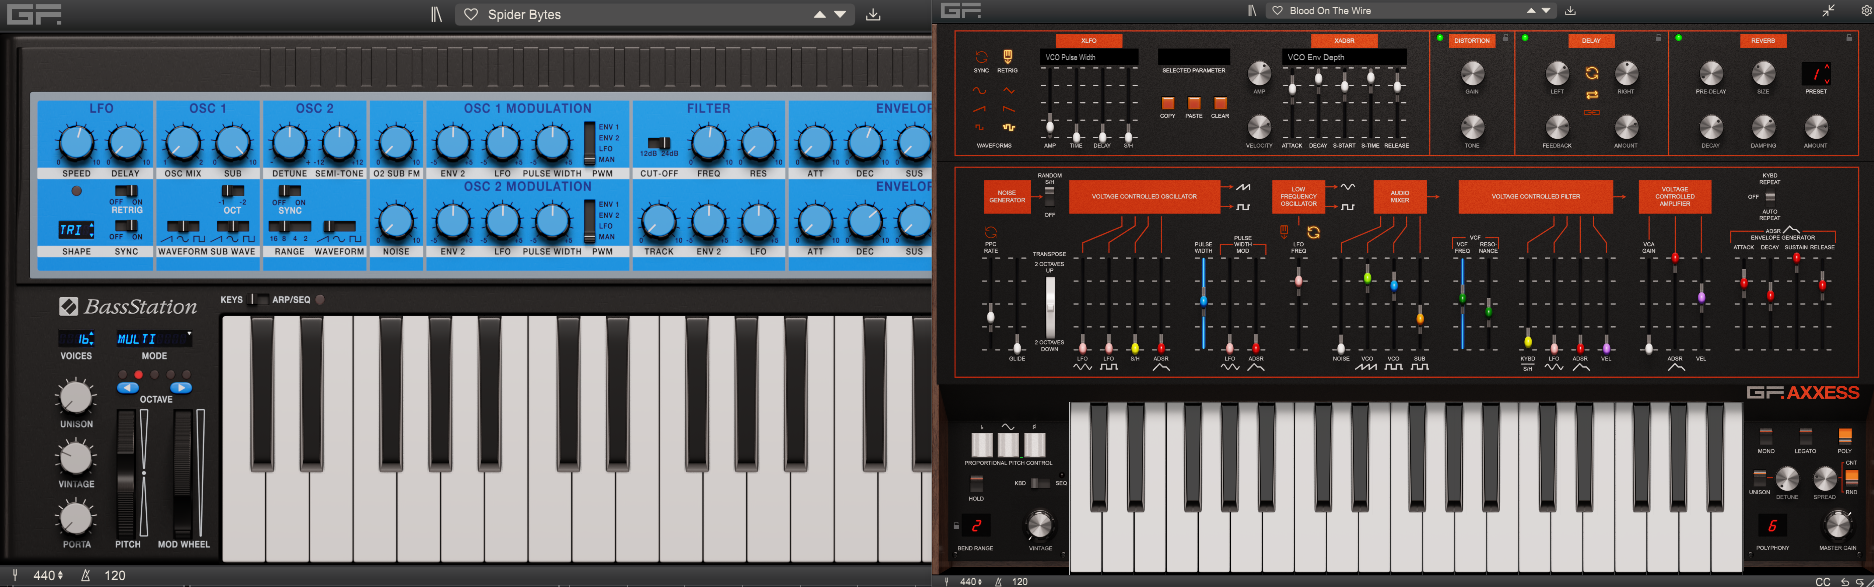Toggle the Distortion power LED
This screenshot has height=587, width=1874.
point(1440,38)
